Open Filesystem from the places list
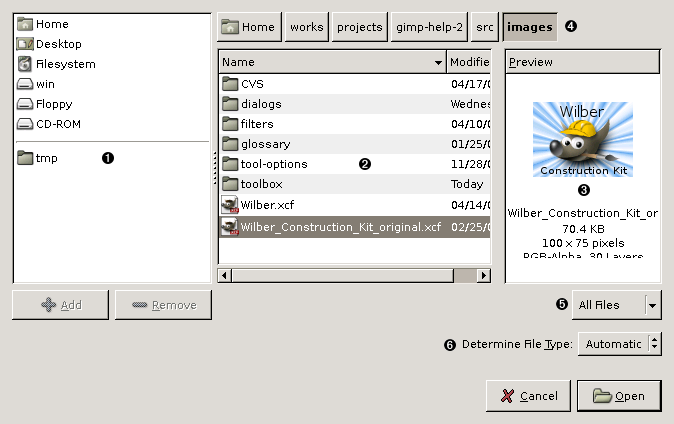The width and height of the screenshot is (674, 424). click(x=65, y=64)
